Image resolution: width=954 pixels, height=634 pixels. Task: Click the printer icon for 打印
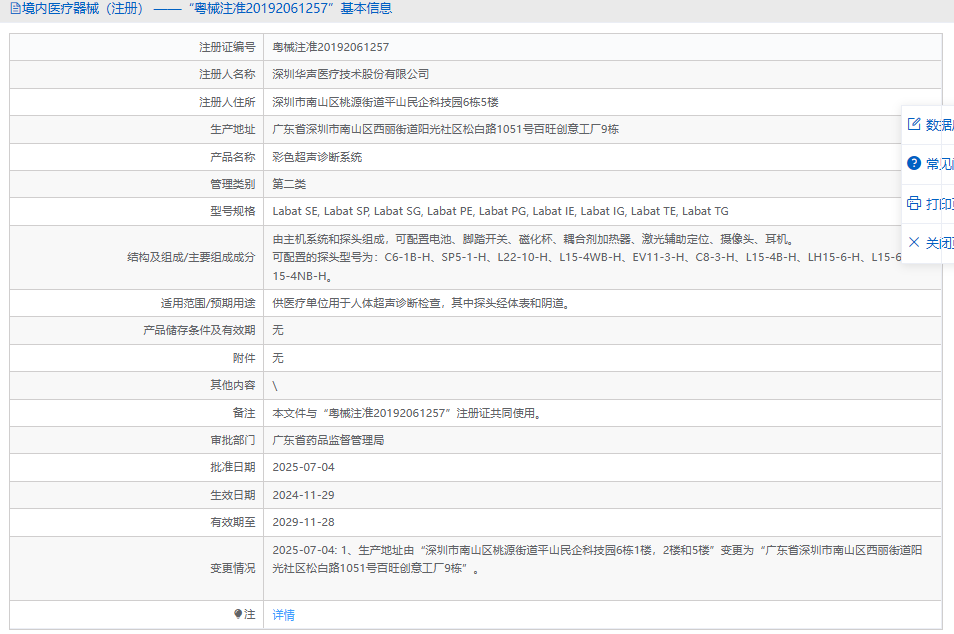pos(914,203)
